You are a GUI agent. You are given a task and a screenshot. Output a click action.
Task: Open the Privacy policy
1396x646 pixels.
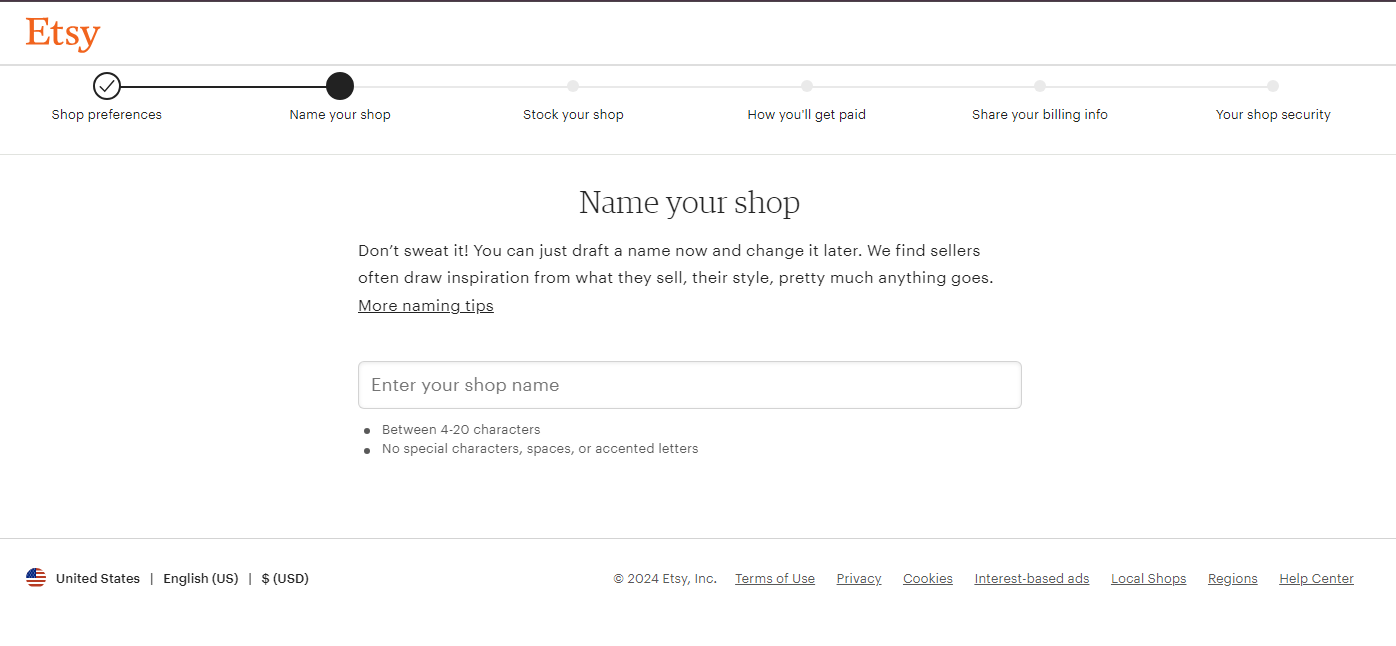[858, 578]
